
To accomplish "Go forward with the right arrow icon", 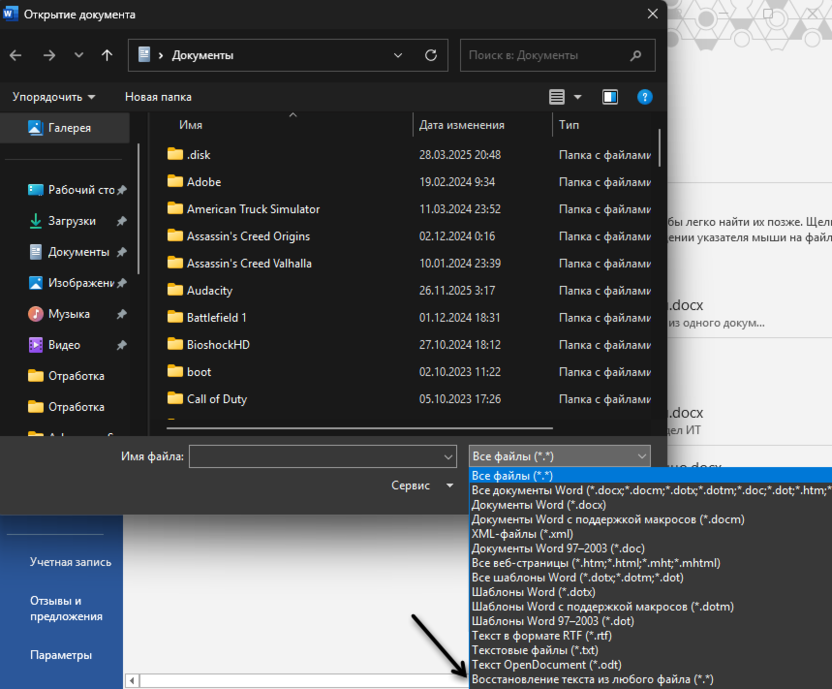I will (49, 55).
